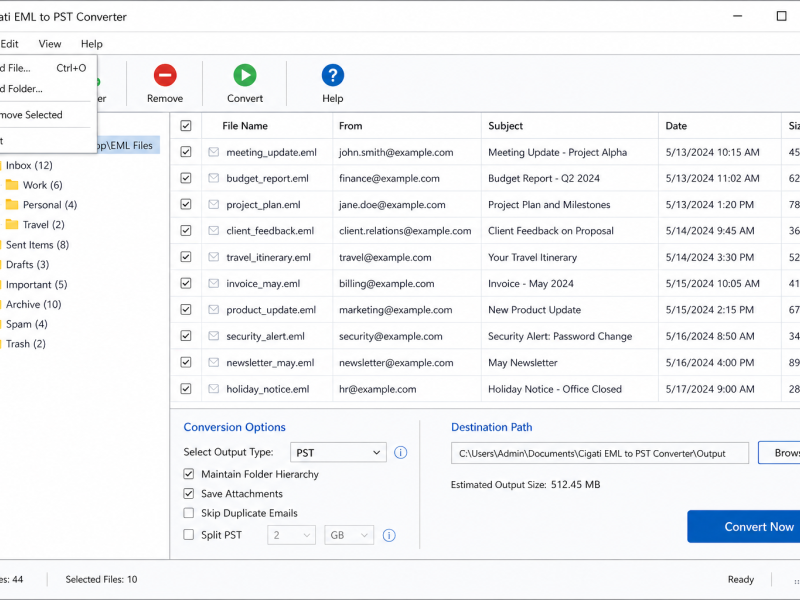Click the Personal folder icon

(12, 205)
